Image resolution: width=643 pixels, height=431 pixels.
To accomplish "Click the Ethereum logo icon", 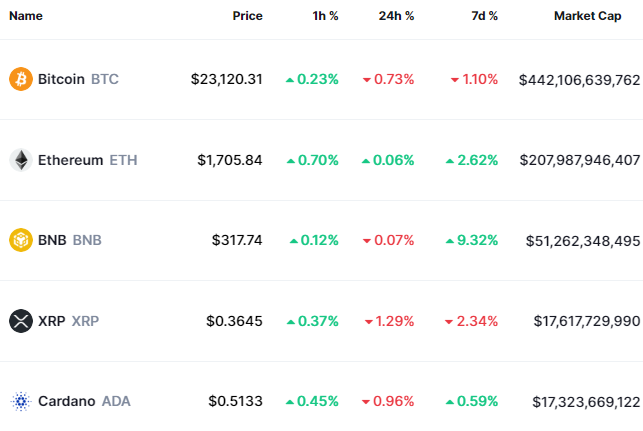I will [20, 160].
